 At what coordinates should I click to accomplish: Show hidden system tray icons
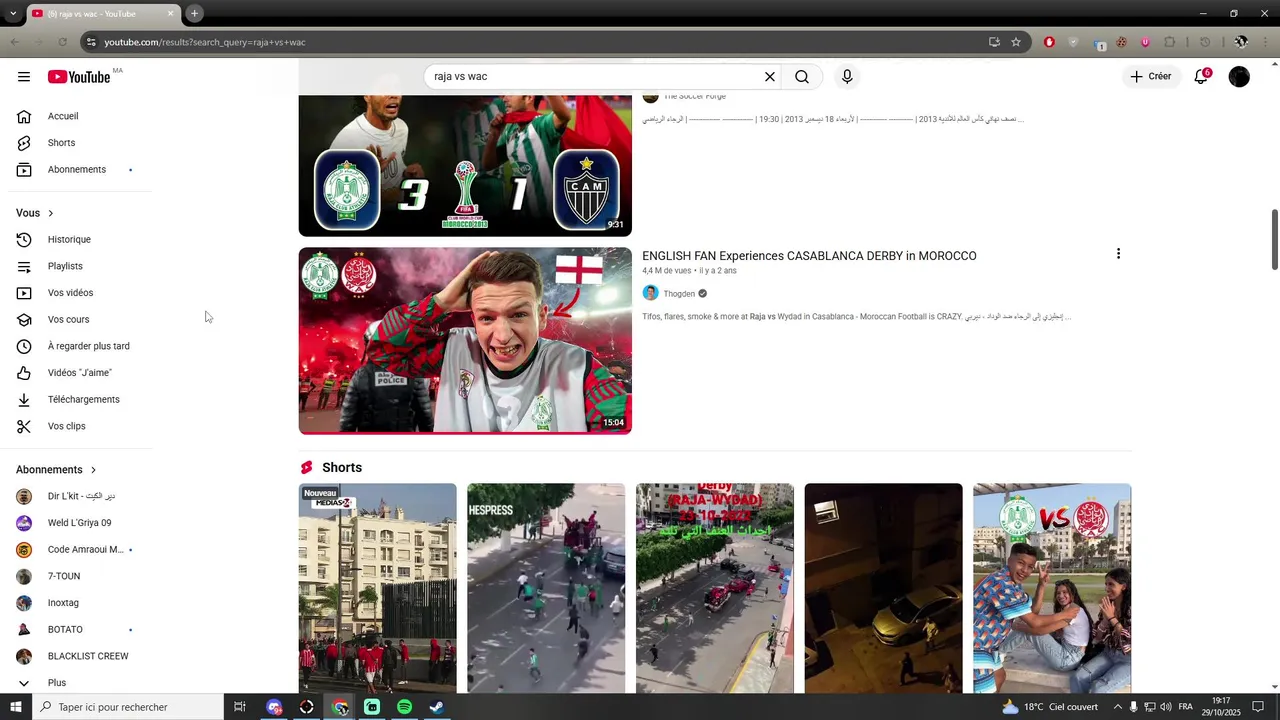[1118, 707]
